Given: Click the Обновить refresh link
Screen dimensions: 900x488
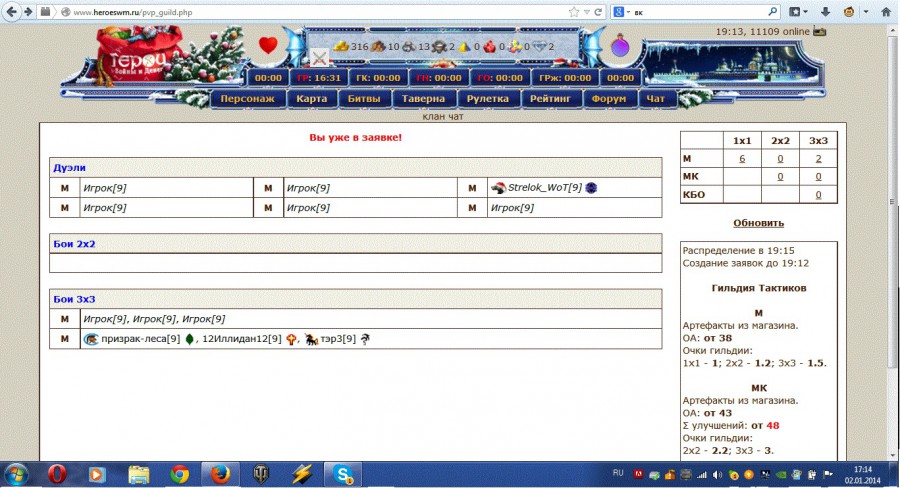Looking at the screenshot, I should coord(758,223).
